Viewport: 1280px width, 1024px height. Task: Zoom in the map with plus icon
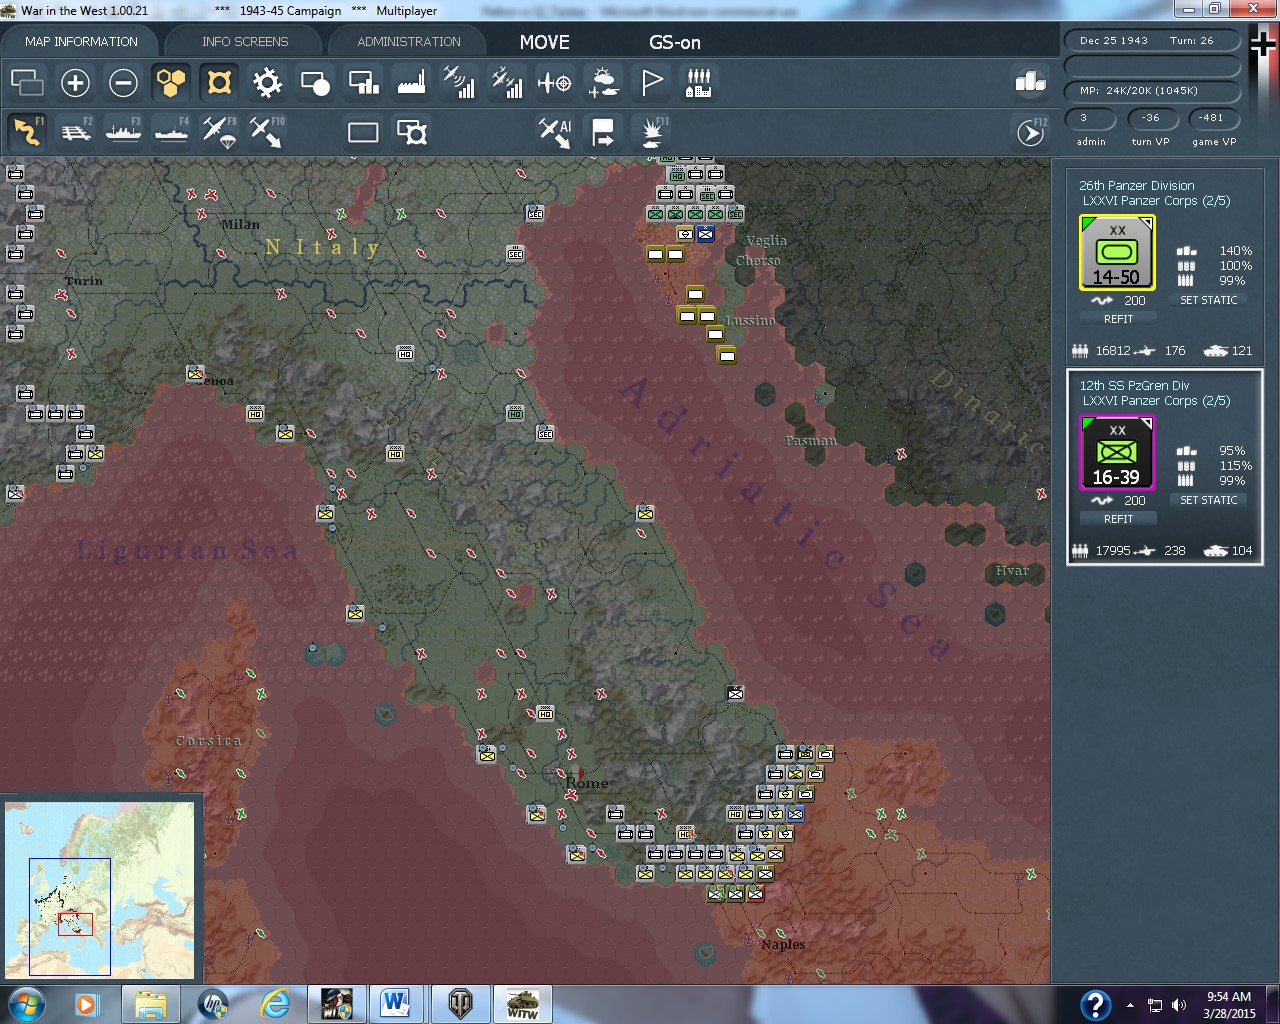pyautogui.click(x=75, y=82)
